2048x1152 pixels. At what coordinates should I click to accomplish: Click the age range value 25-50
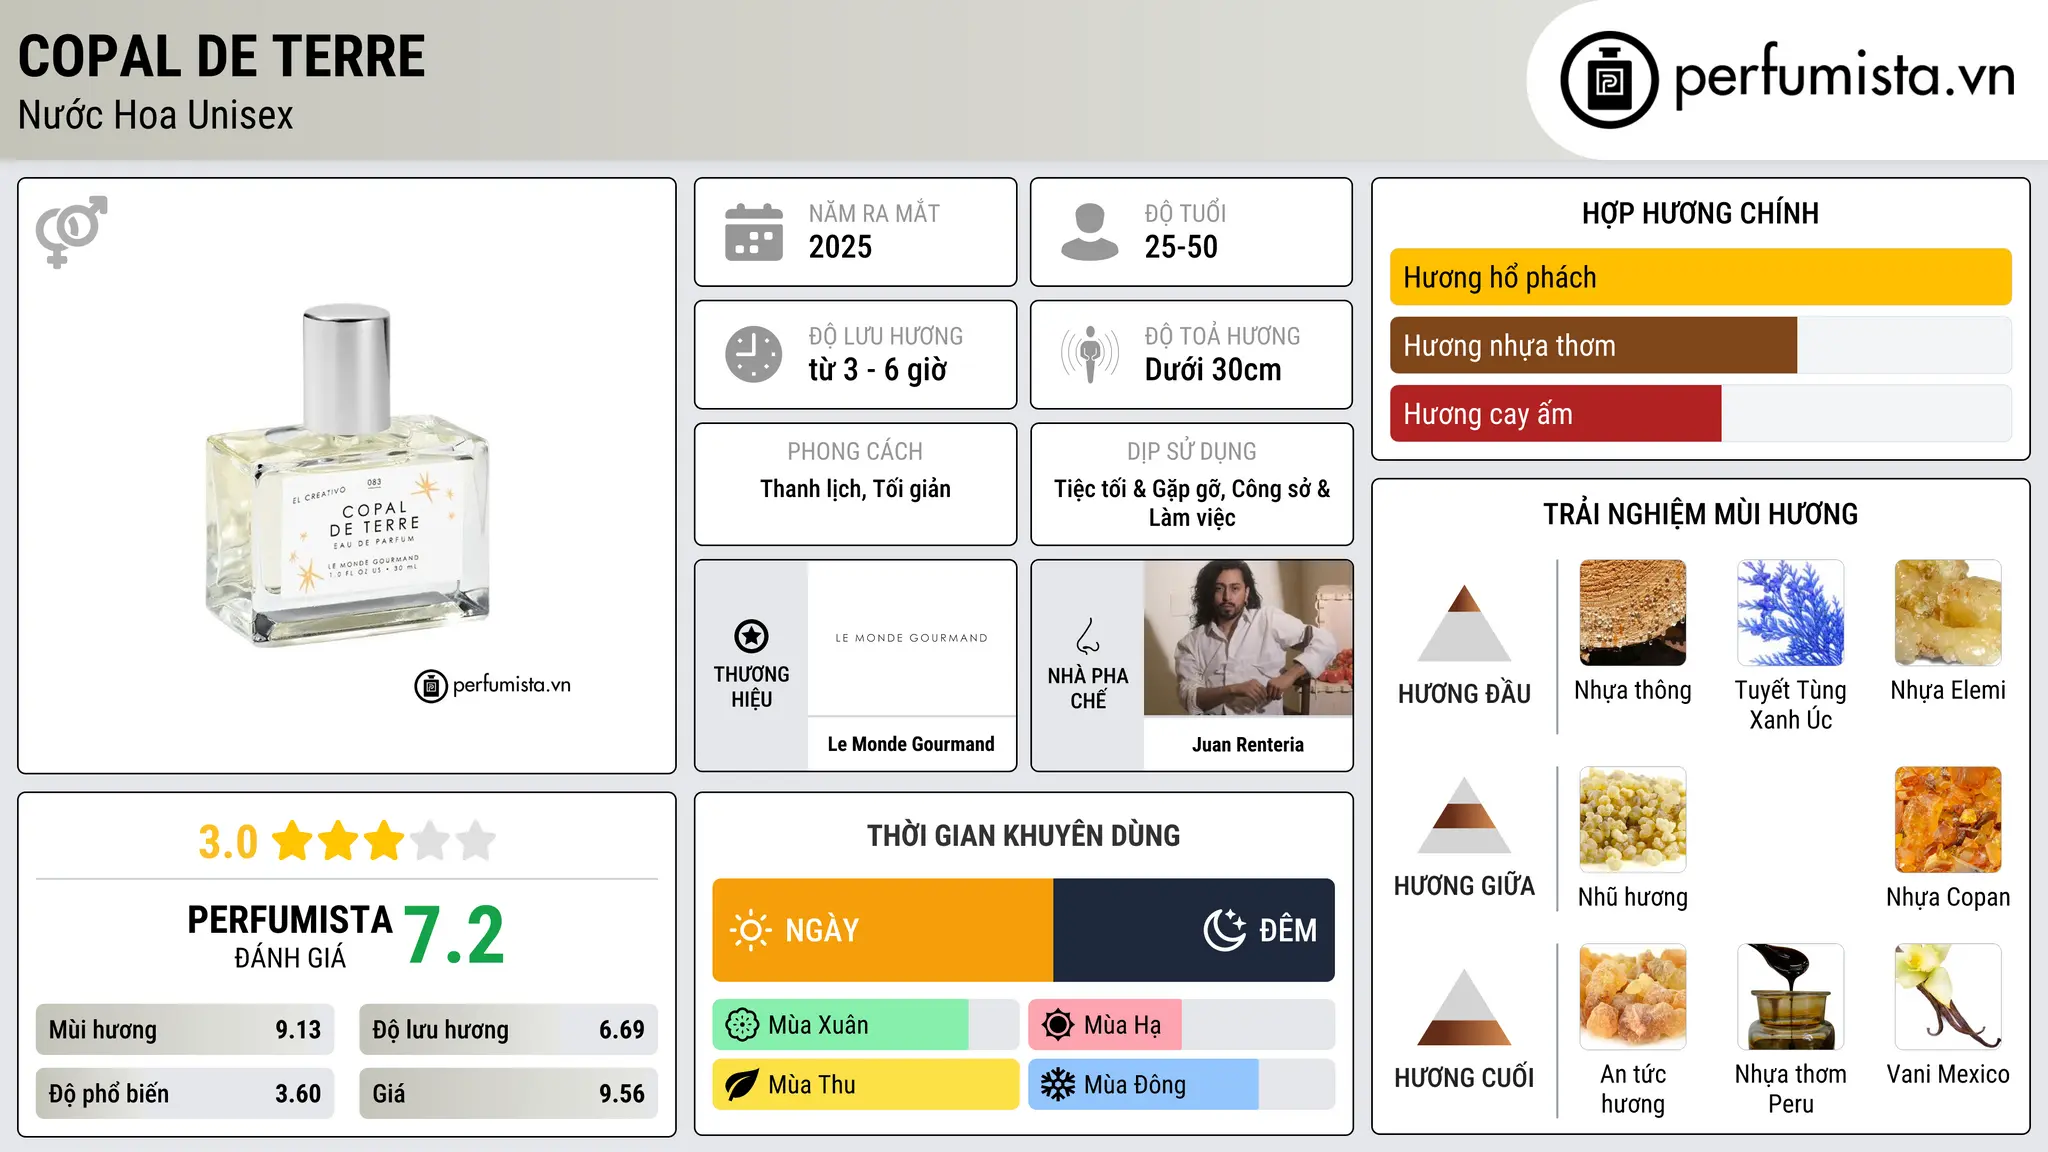coord(1181,247)
